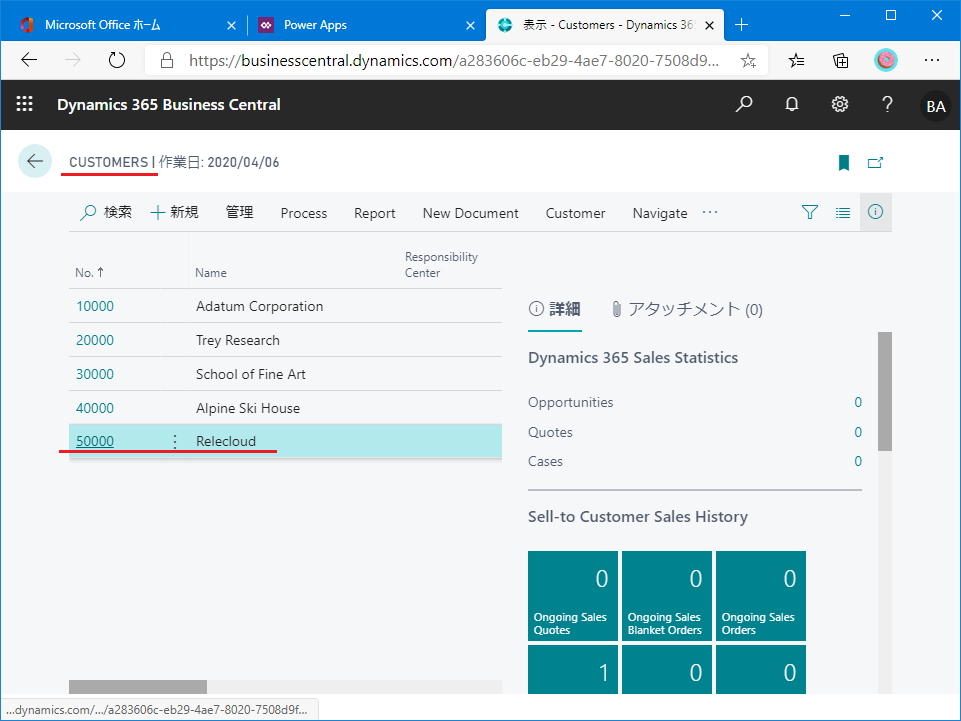The width and height of the screenshot is (961, 721).
Task: Open the app launcher waffle icon
Action: coord(25,104)
